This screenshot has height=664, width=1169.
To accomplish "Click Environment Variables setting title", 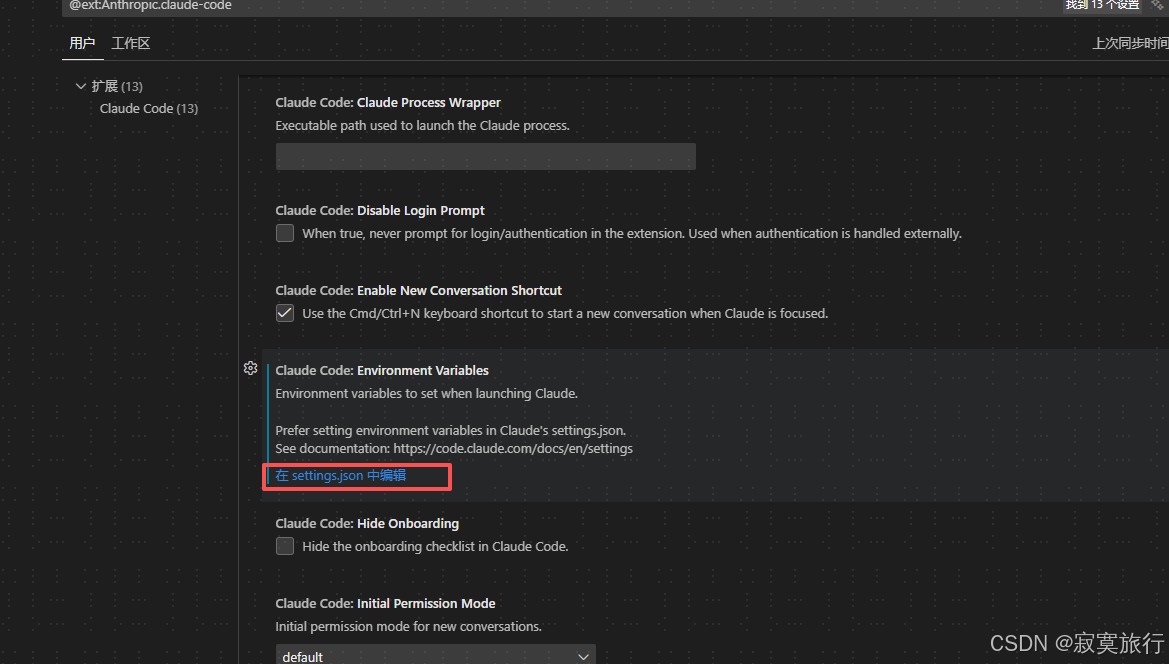I will click(382, 370).
